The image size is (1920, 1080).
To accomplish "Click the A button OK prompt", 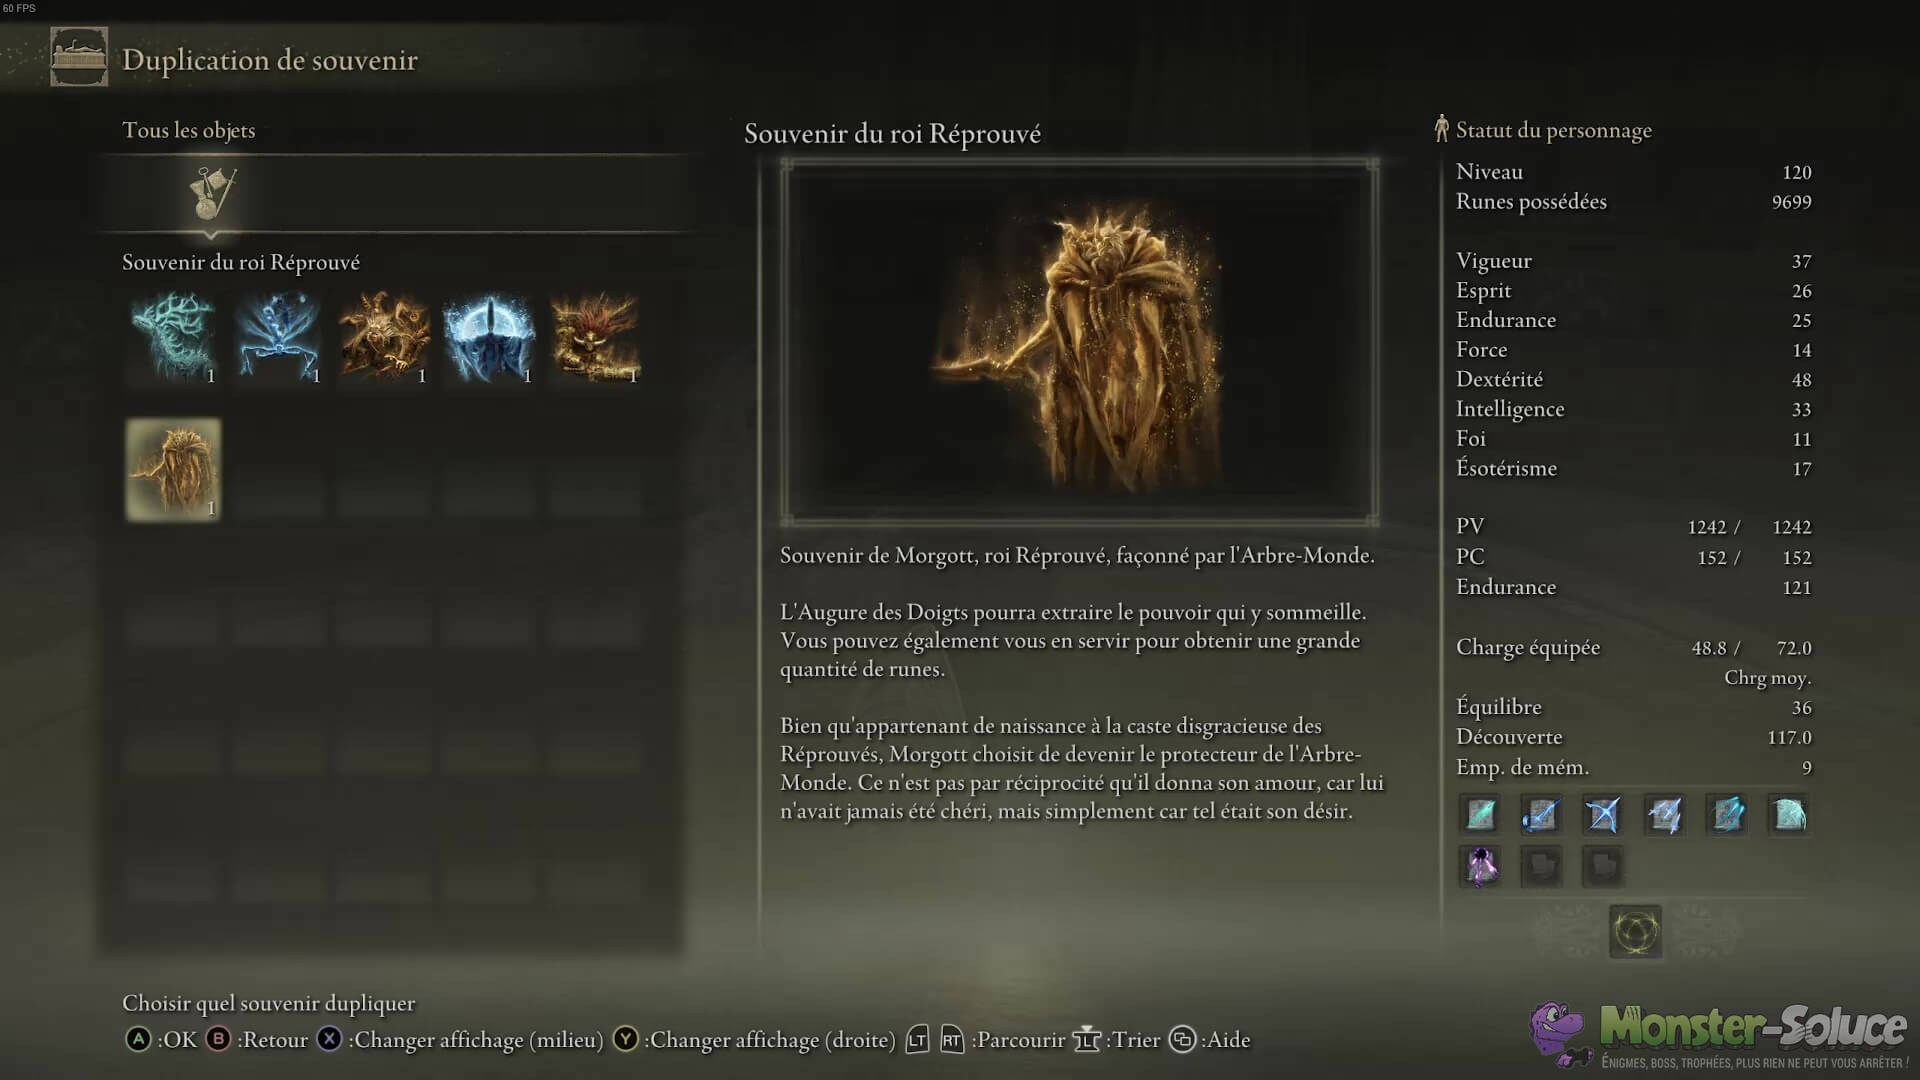I will click(162, 1040).
